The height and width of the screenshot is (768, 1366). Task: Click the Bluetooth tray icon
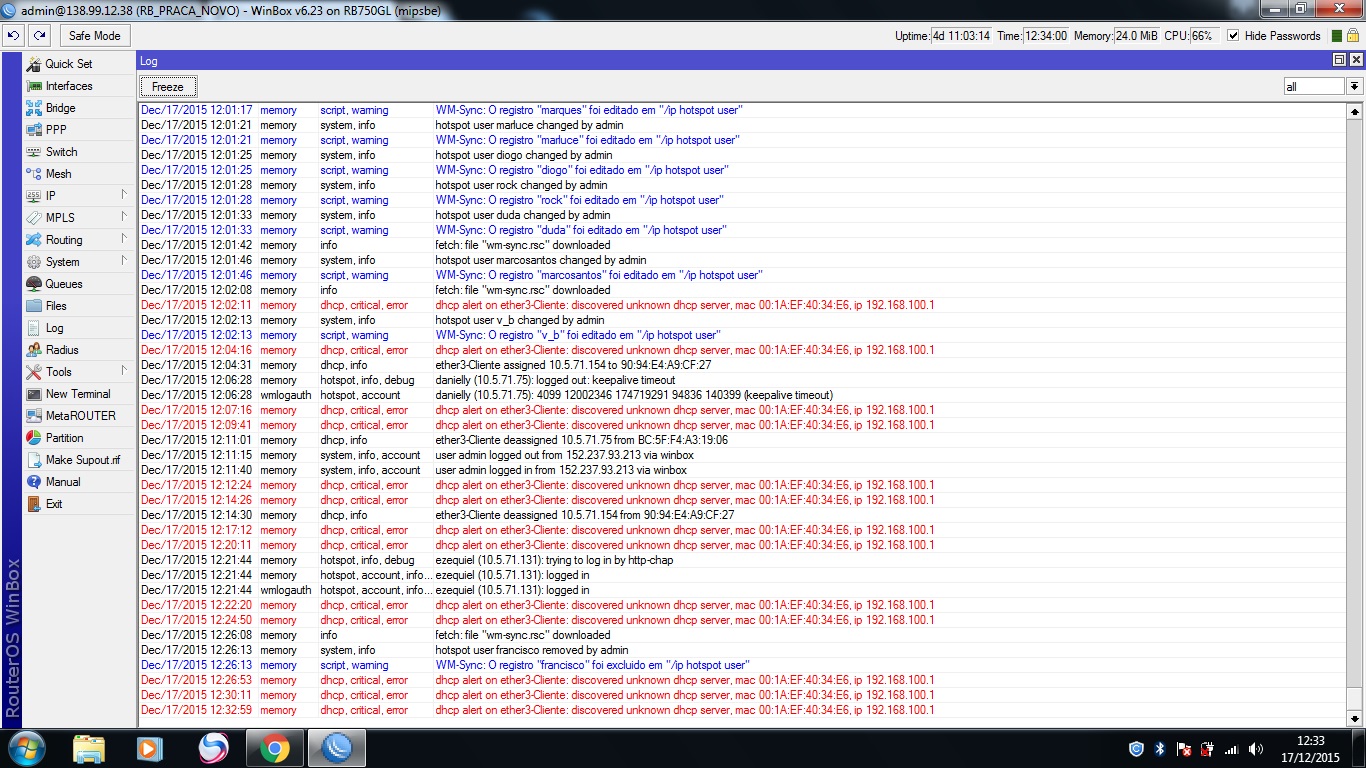click(x=1160, y=749)
